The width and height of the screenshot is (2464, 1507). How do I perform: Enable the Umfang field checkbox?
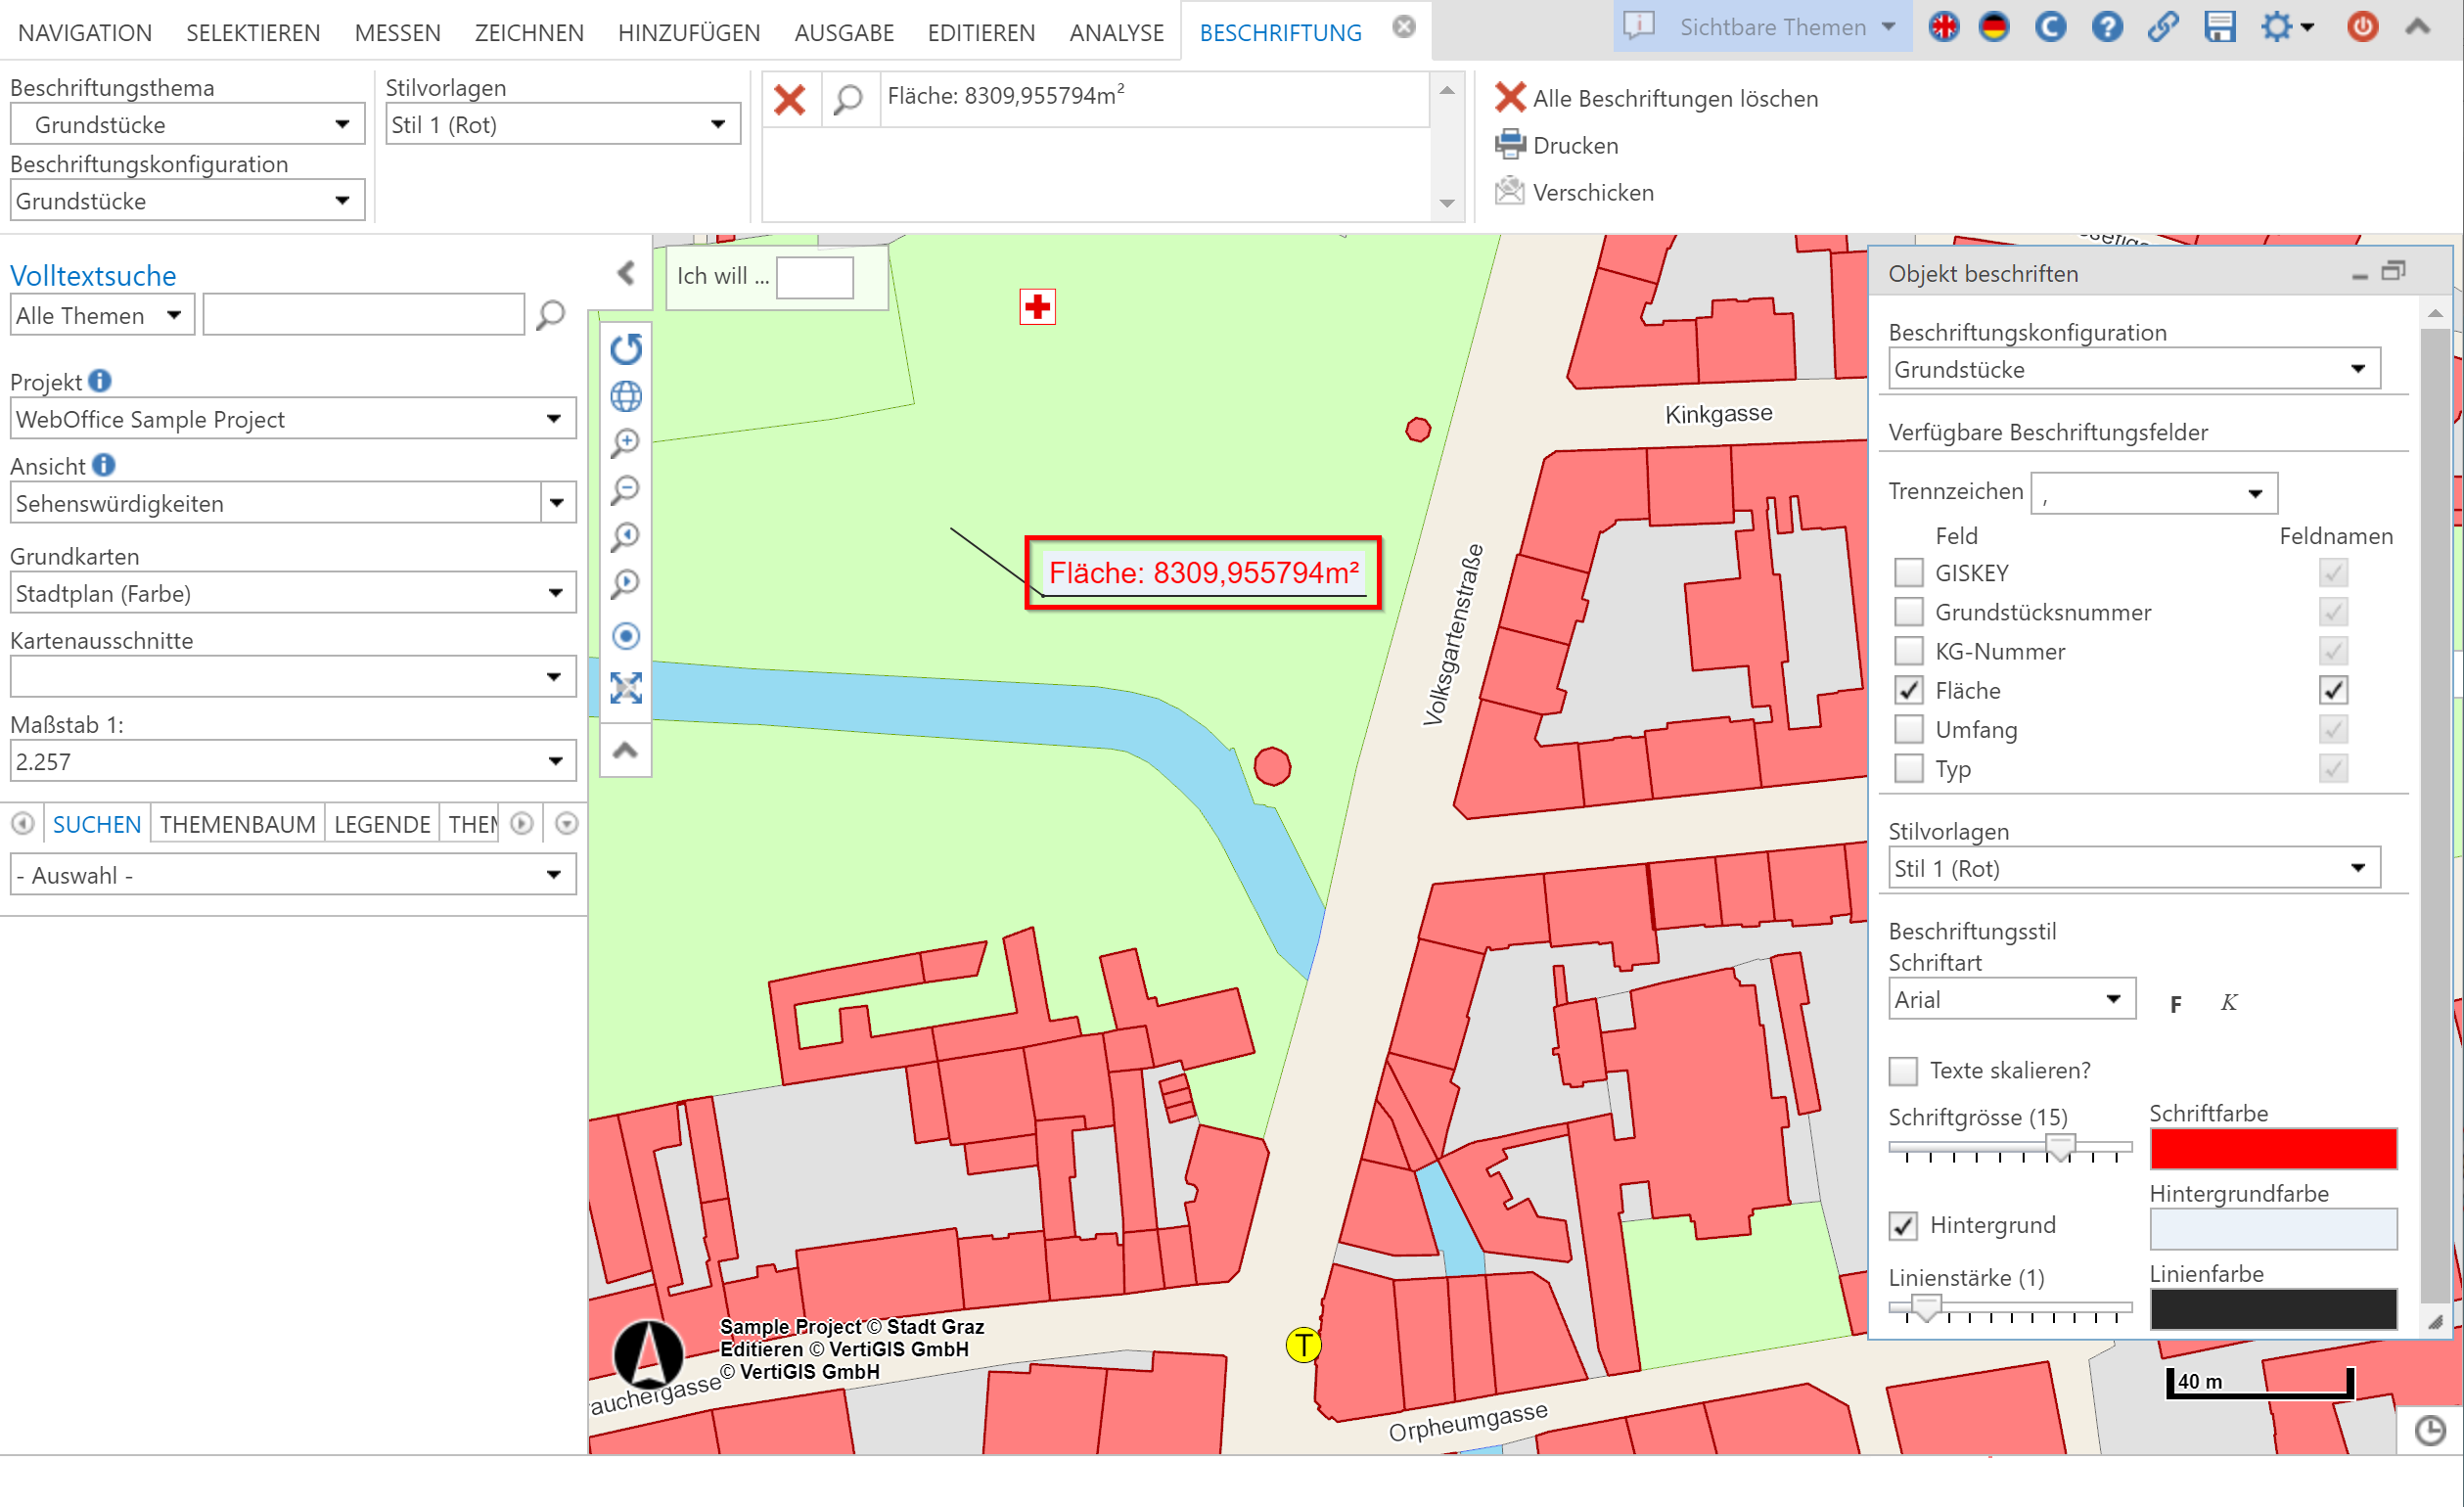click(1908, 729)
